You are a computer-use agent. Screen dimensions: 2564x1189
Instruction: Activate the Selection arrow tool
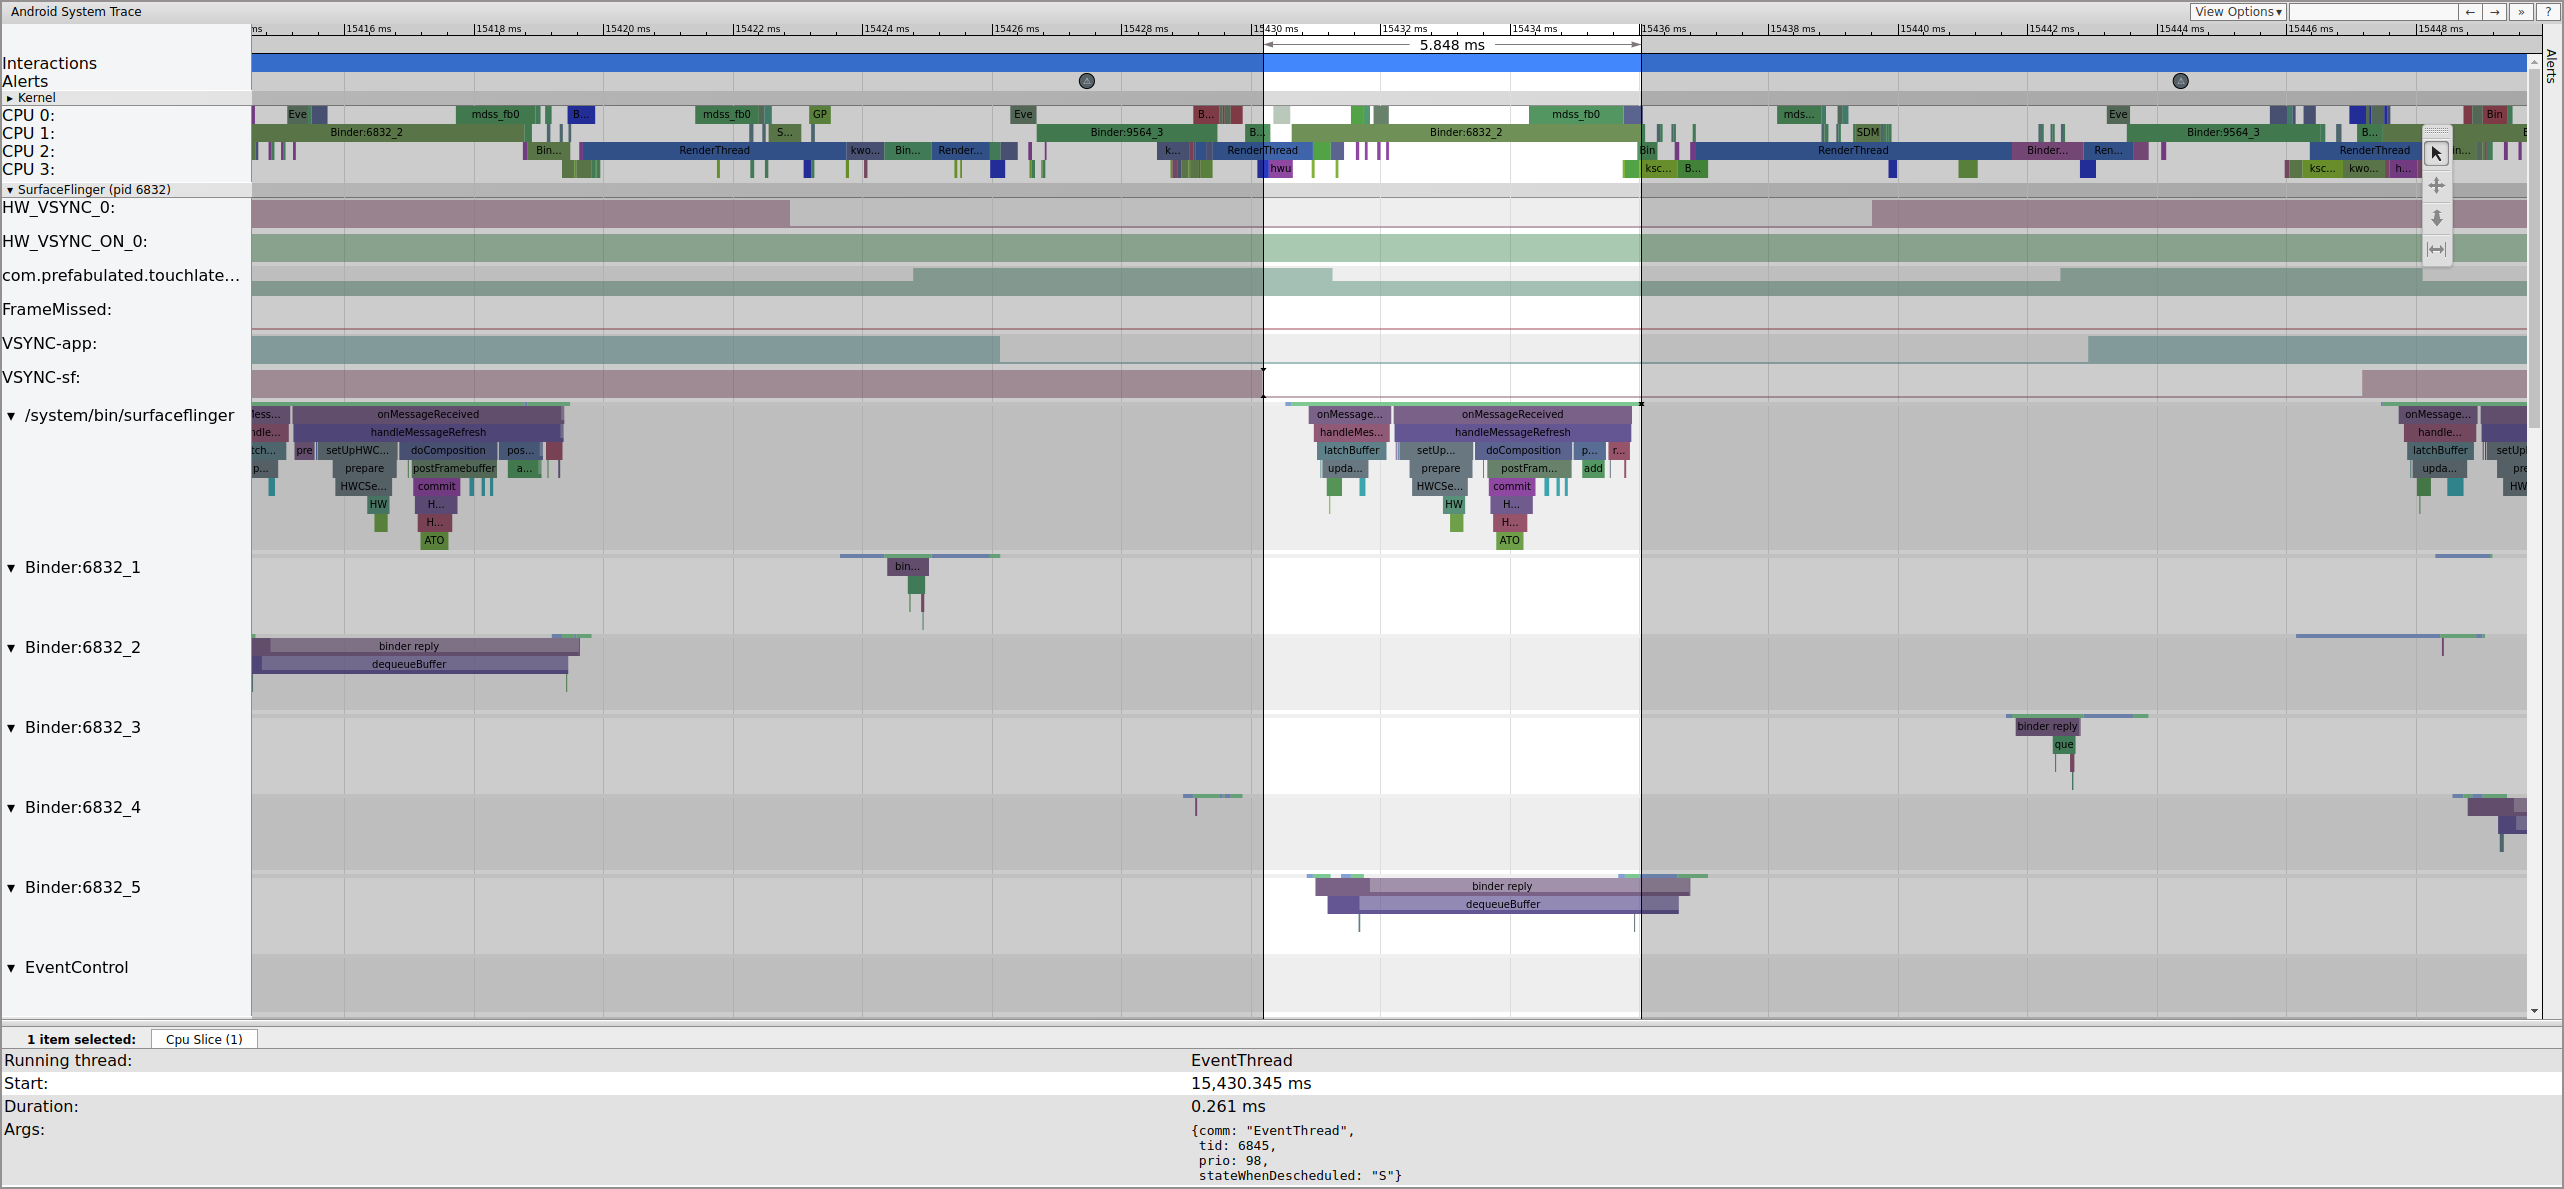(x=2436, y=153)
